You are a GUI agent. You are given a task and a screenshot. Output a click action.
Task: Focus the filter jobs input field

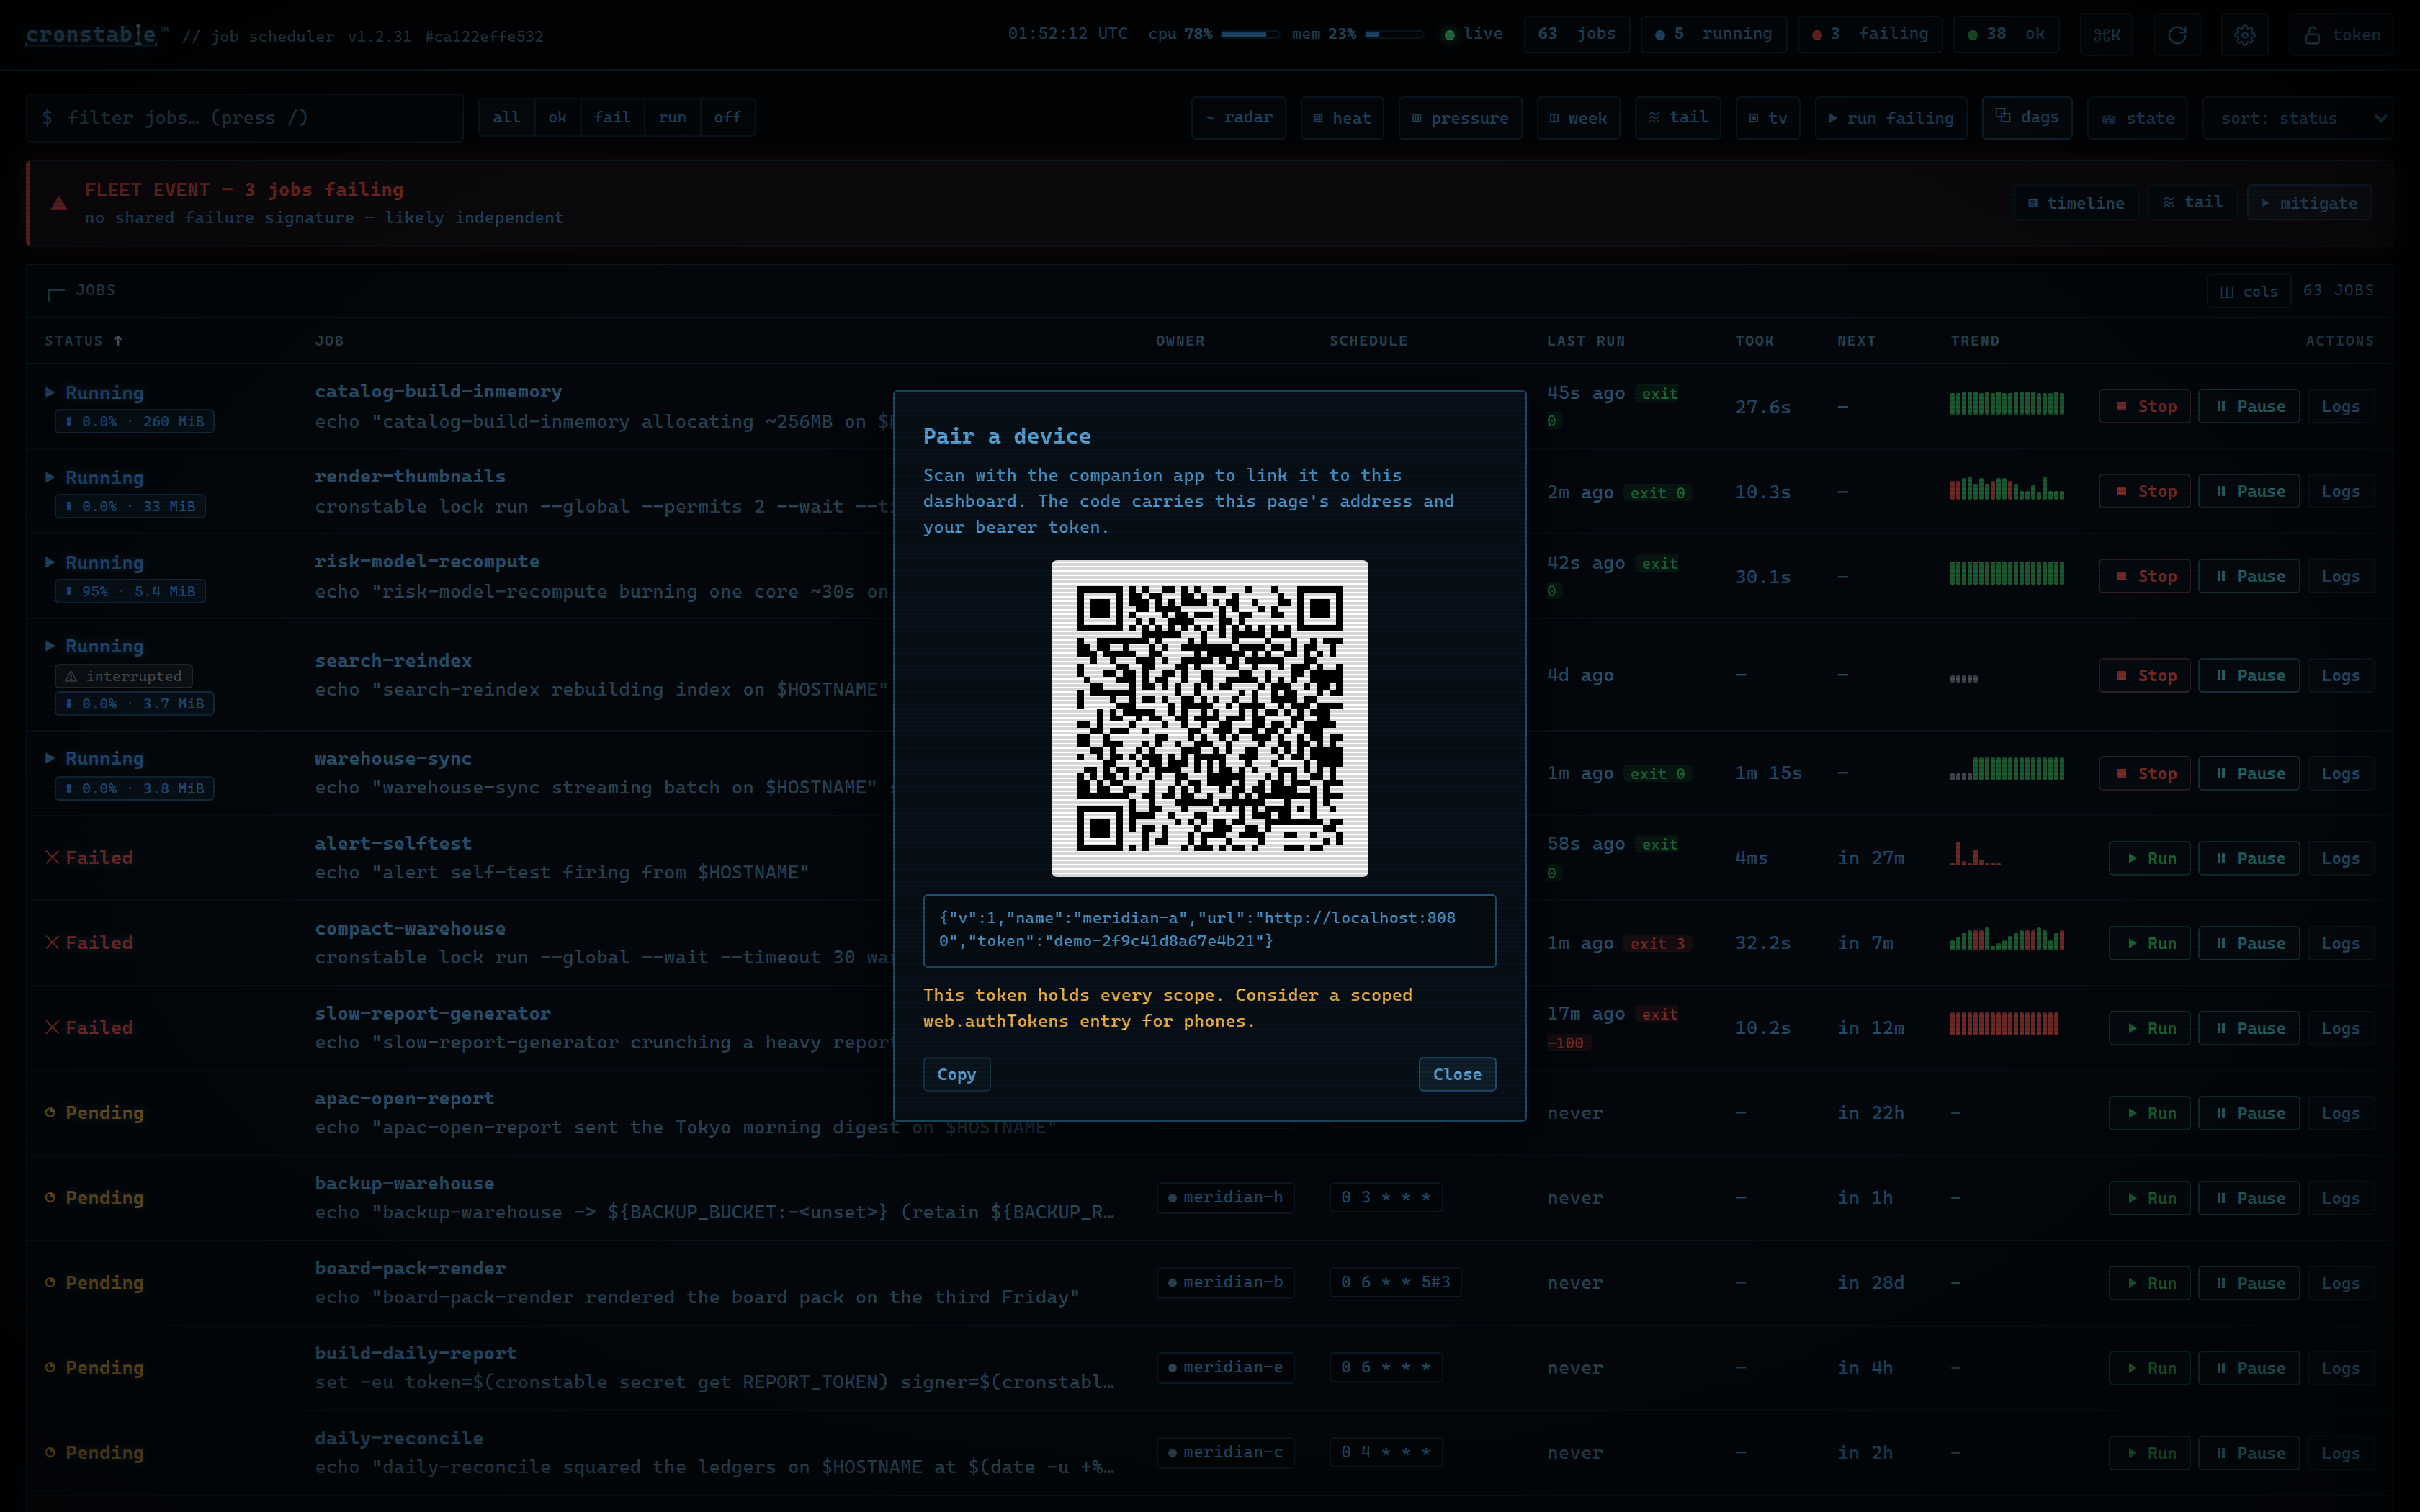click(x=245, y=118)
